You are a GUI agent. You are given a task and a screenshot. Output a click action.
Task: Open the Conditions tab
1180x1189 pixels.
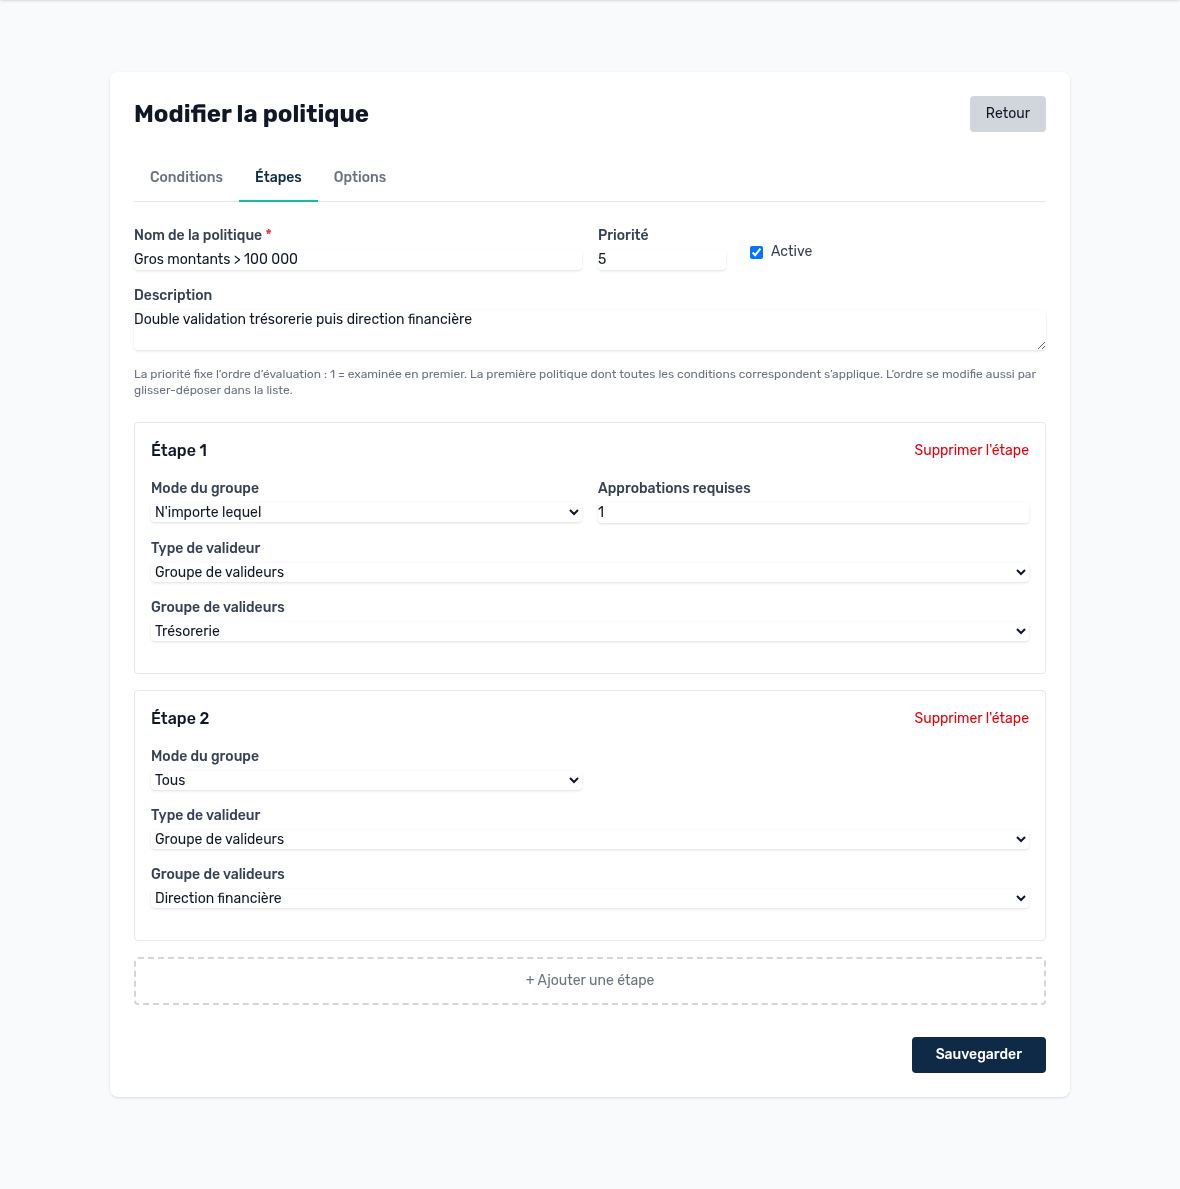186,177
